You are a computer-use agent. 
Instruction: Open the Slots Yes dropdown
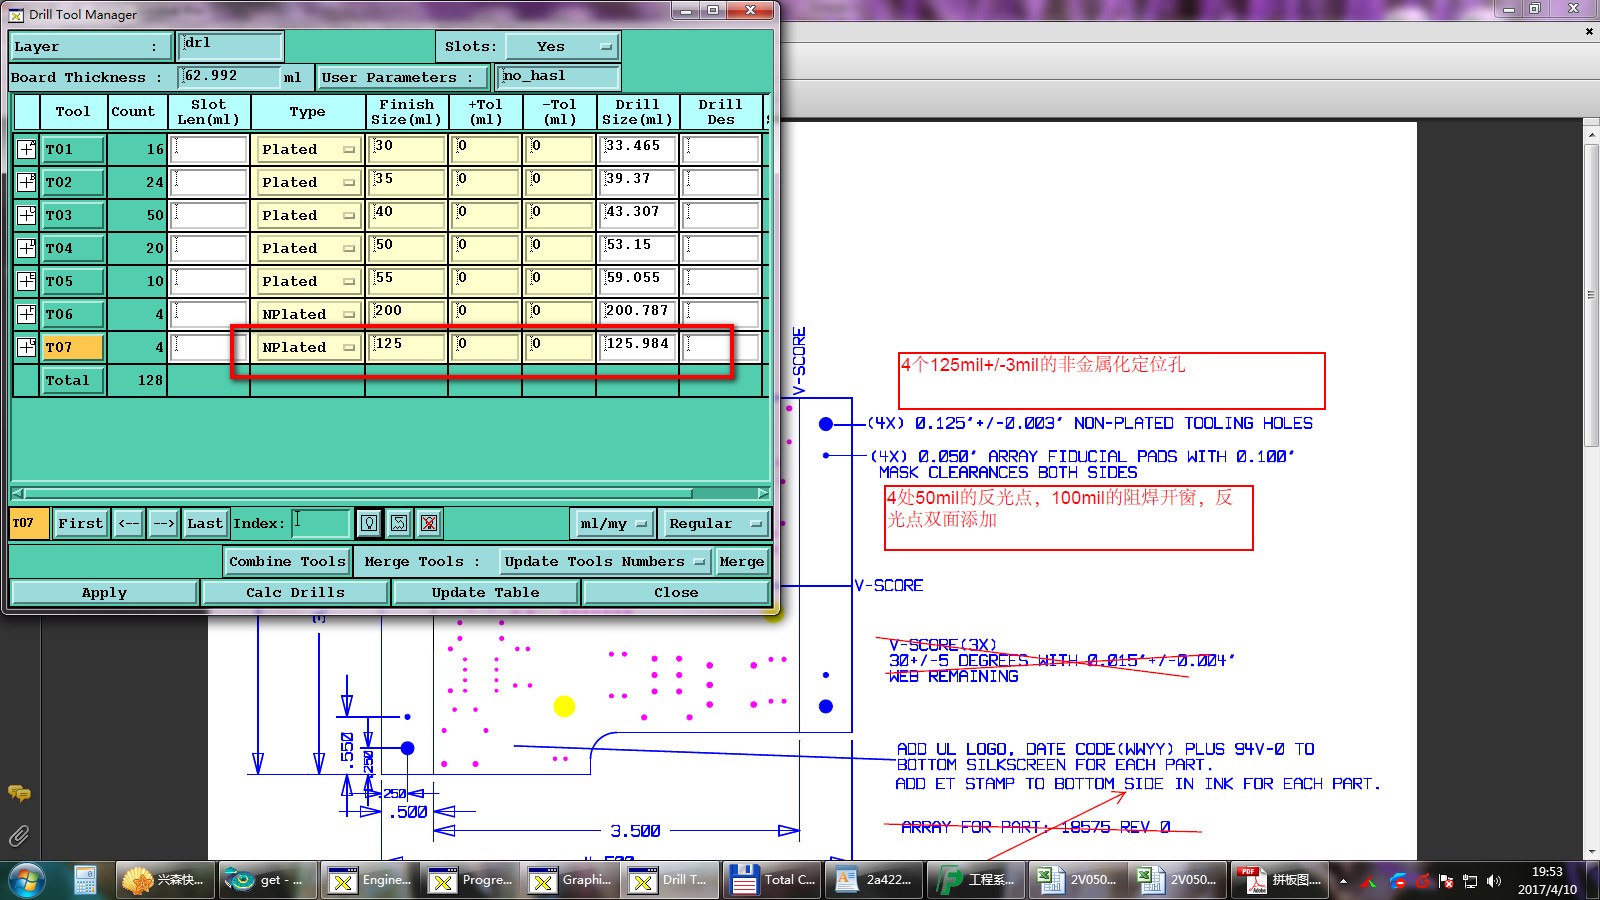(x=562, y=46)
